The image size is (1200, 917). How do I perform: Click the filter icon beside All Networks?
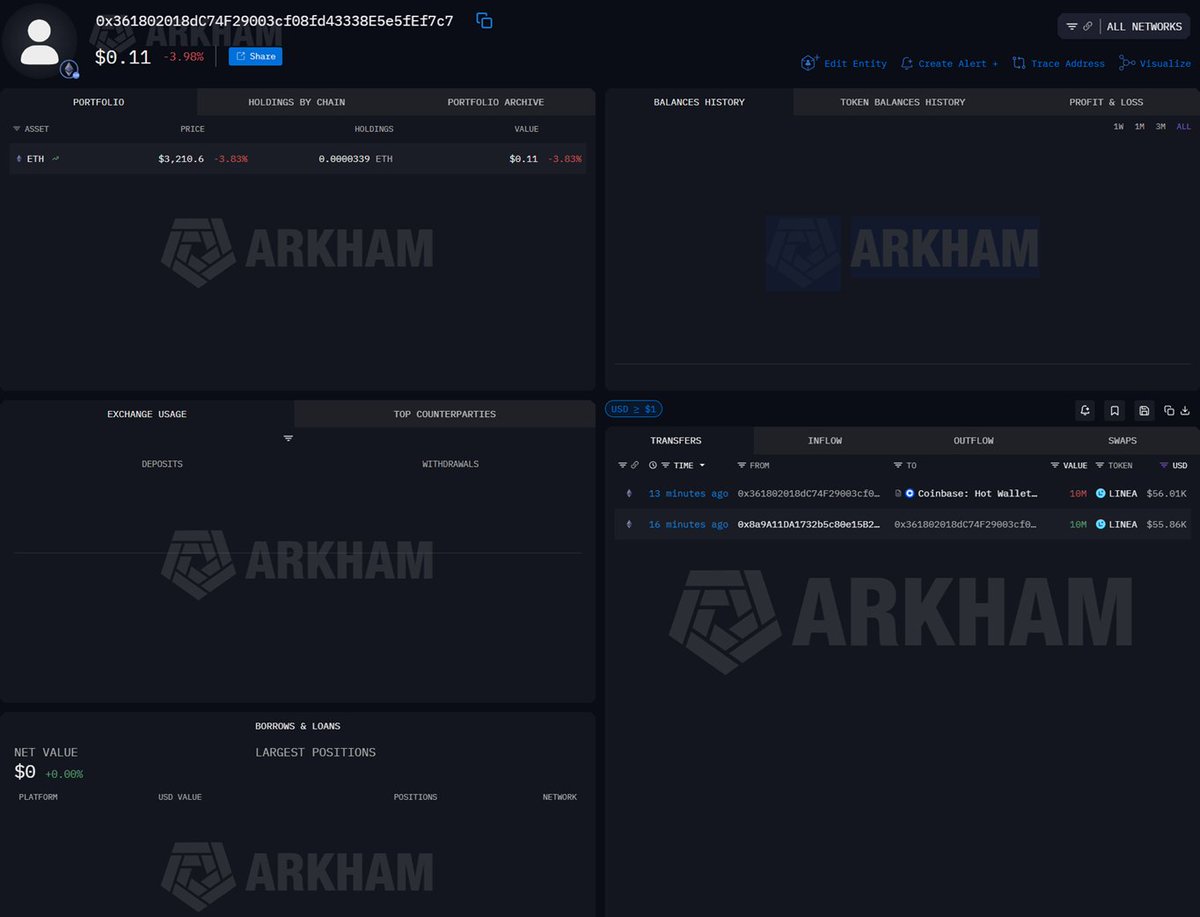point(1072,27)
